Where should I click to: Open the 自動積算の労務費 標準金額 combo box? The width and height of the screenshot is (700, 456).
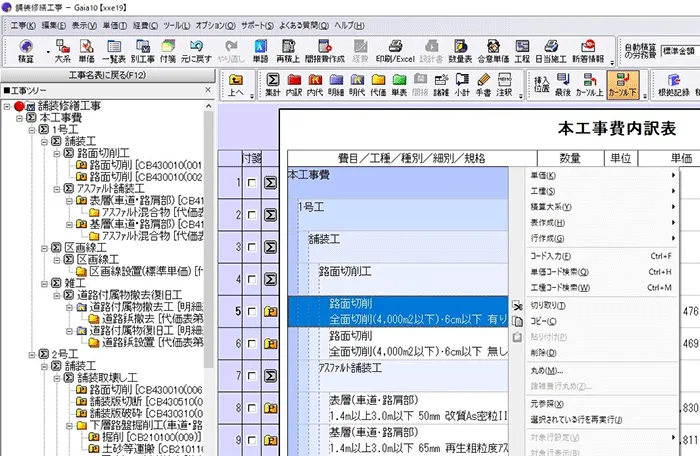(x=680, y=51)
